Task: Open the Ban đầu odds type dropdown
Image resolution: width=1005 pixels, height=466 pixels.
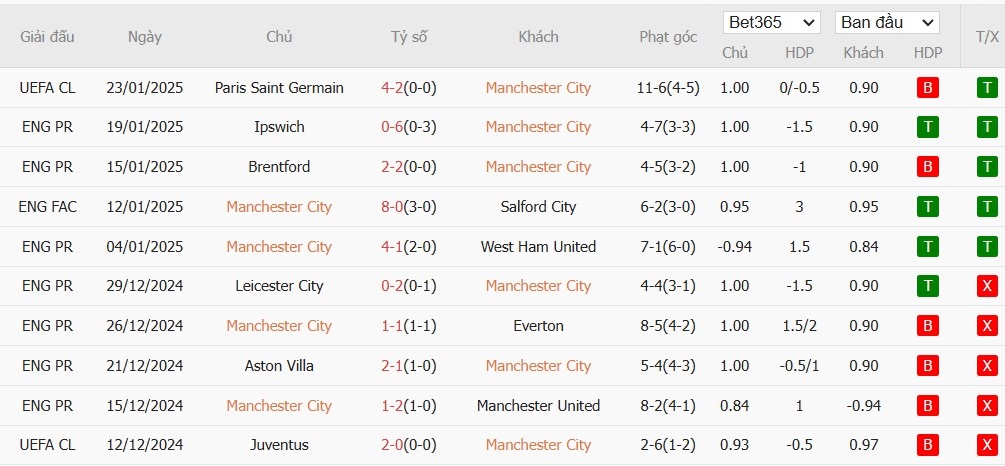Action: (x=887, y=22)
